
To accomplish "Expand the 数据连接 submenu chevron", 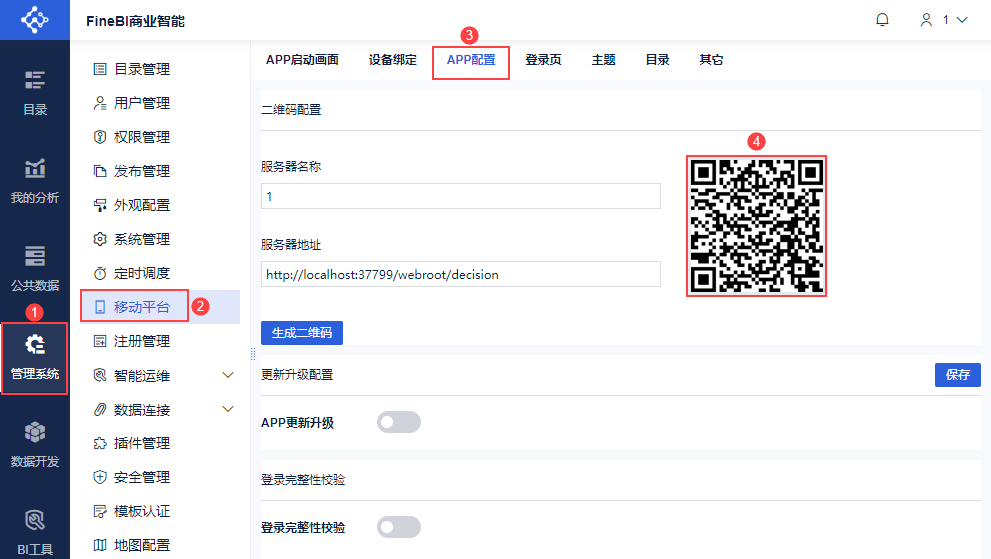I will [x=228, y=409].
